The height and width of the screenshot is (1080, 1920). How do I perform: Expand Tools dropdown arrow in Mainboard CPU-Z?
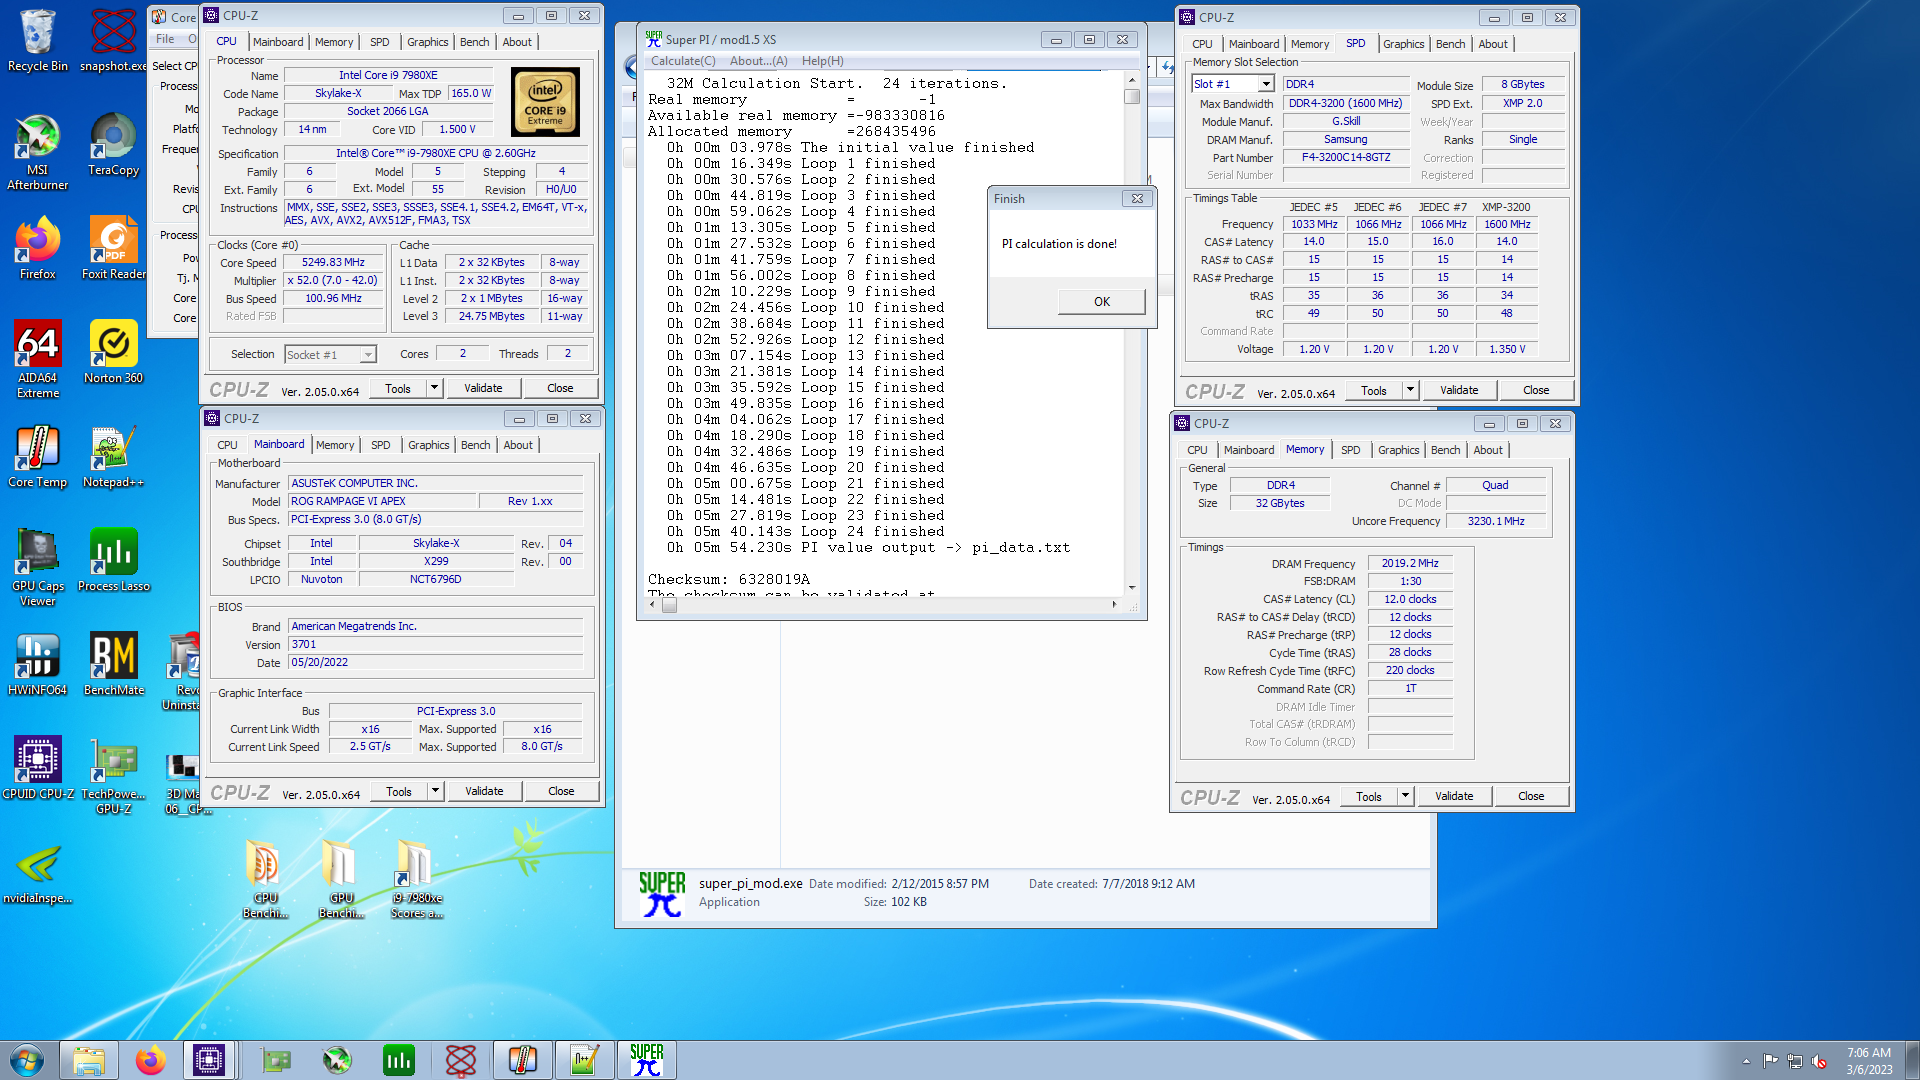(x=435, y=791)
